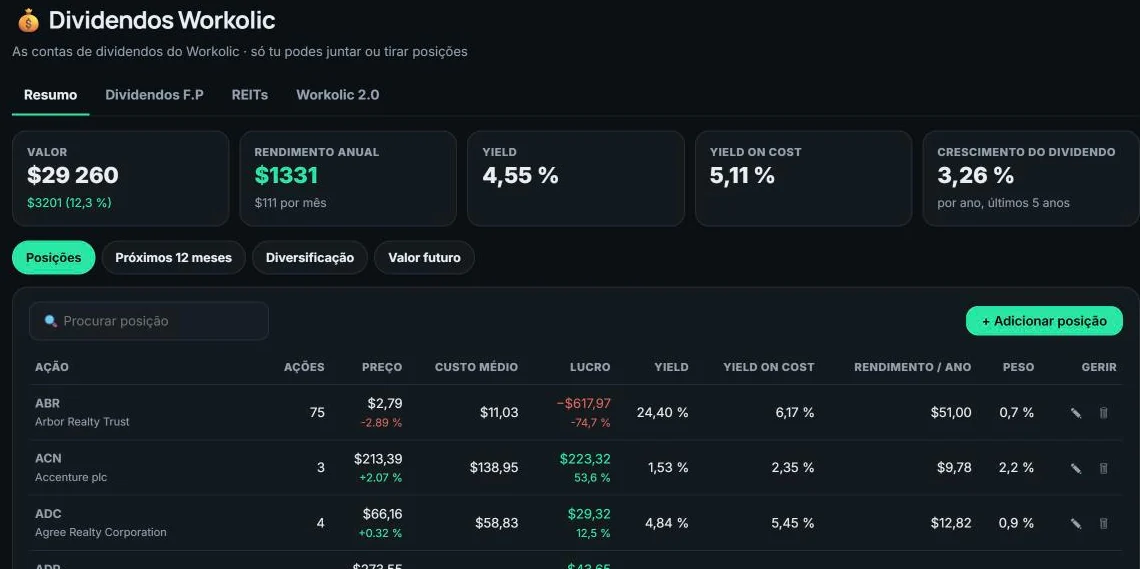Delete the ACN position via trash icon

(1103, 468)
